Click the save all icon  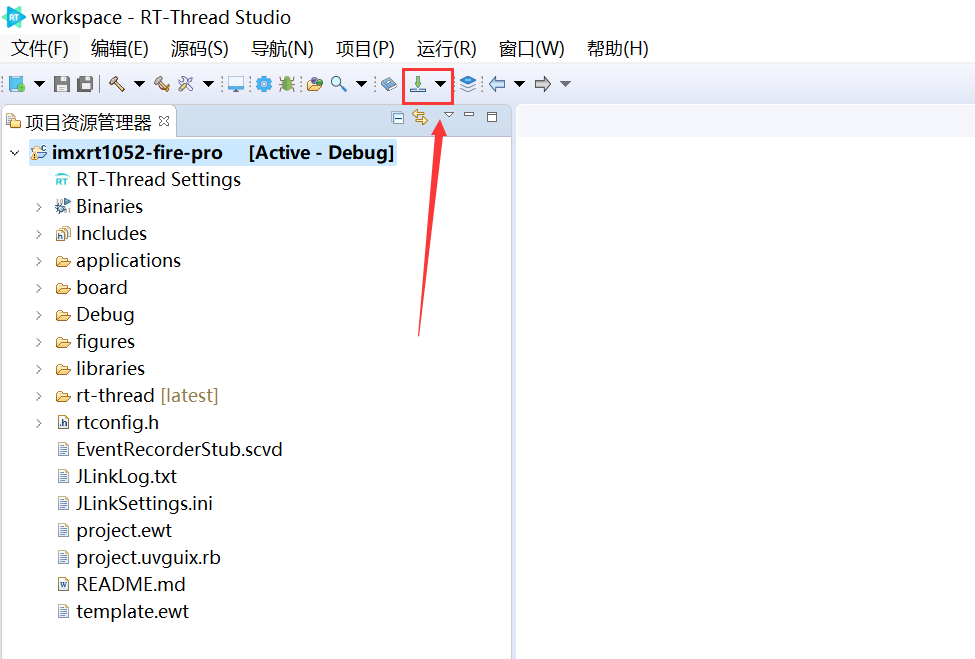(x=85, y=85)
